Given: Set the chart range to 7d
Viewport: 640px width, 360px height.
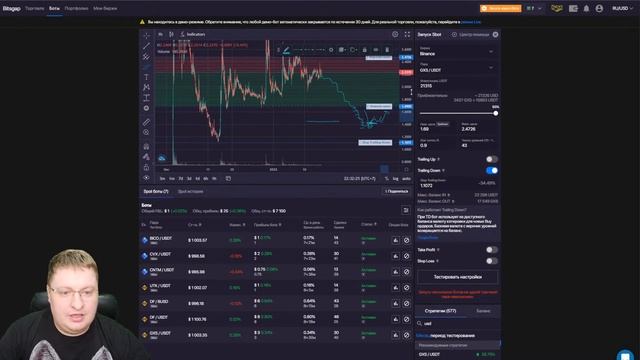Looking at the screenshot, I should pos(180,178).
